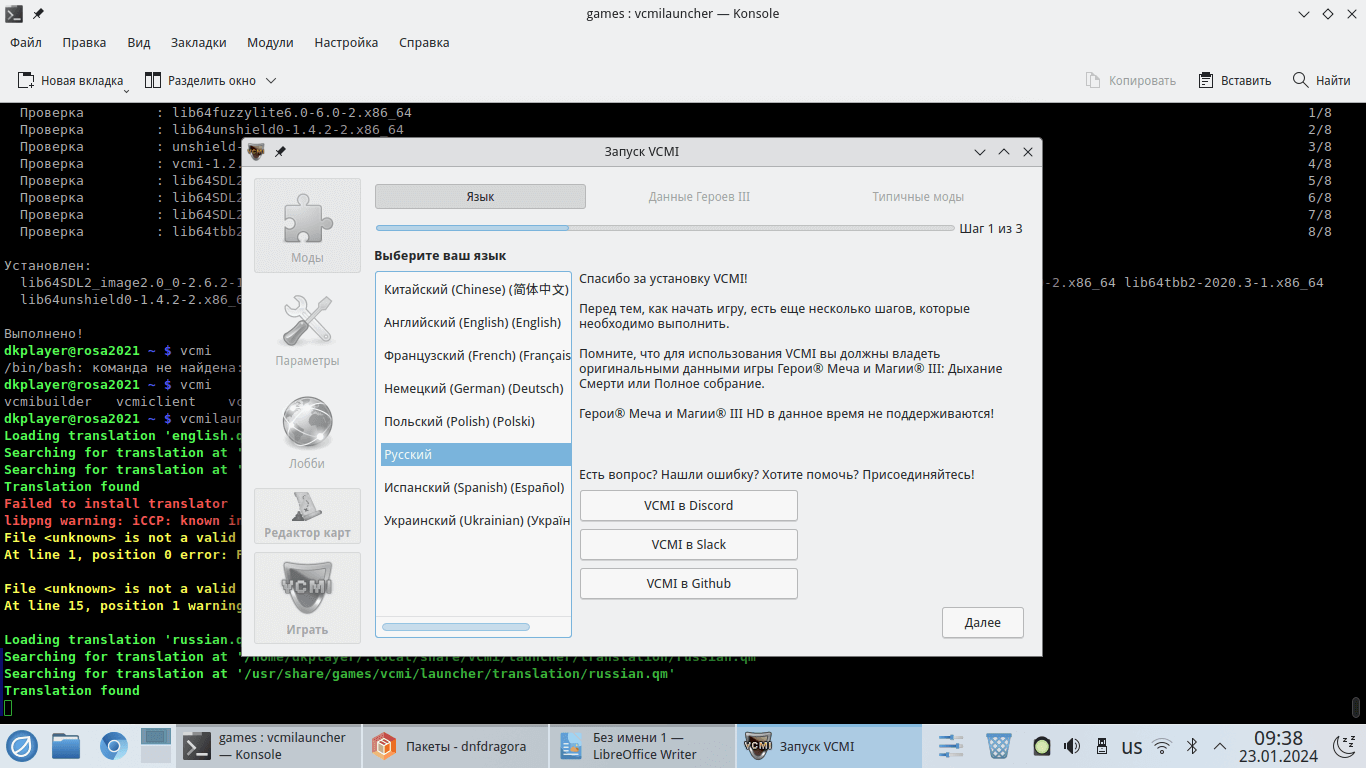Select Украинский (Ukrainian) language
The image size is (1366, 768).
pos(476,521)
